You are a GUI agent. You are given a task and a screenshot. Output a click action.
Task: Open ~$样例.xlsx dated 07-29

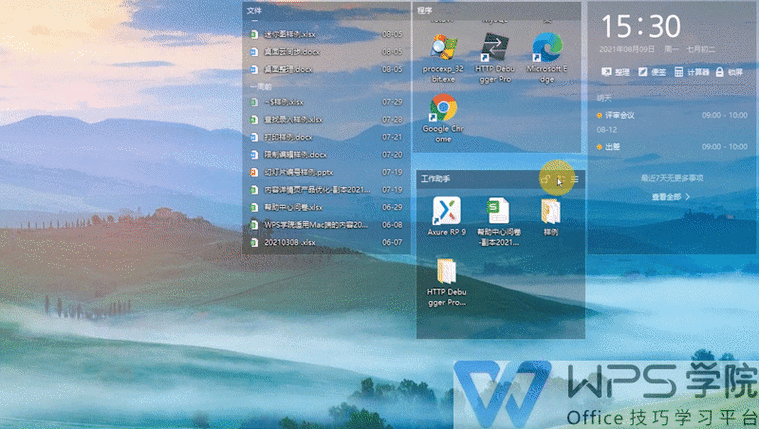tap(326, 102)
